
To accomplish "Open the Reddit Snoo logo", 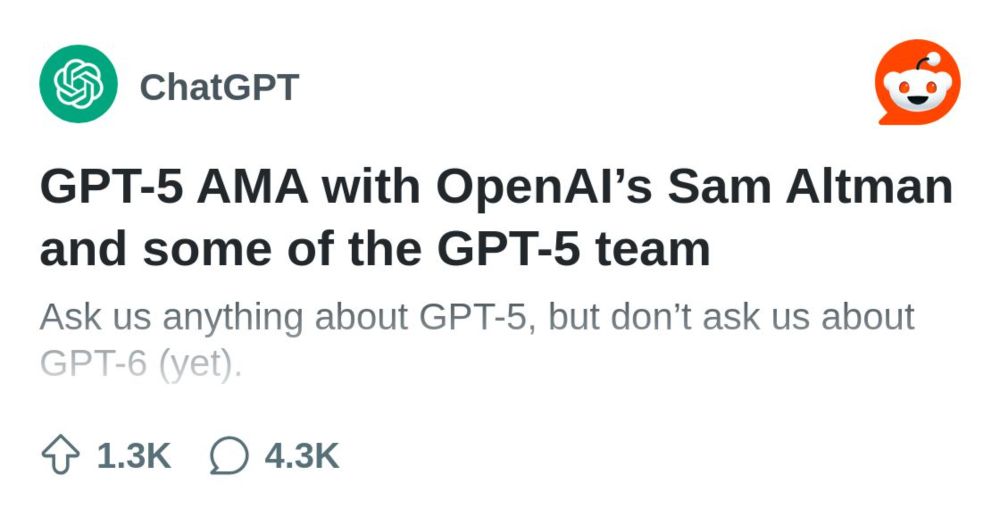I will 918,82.
